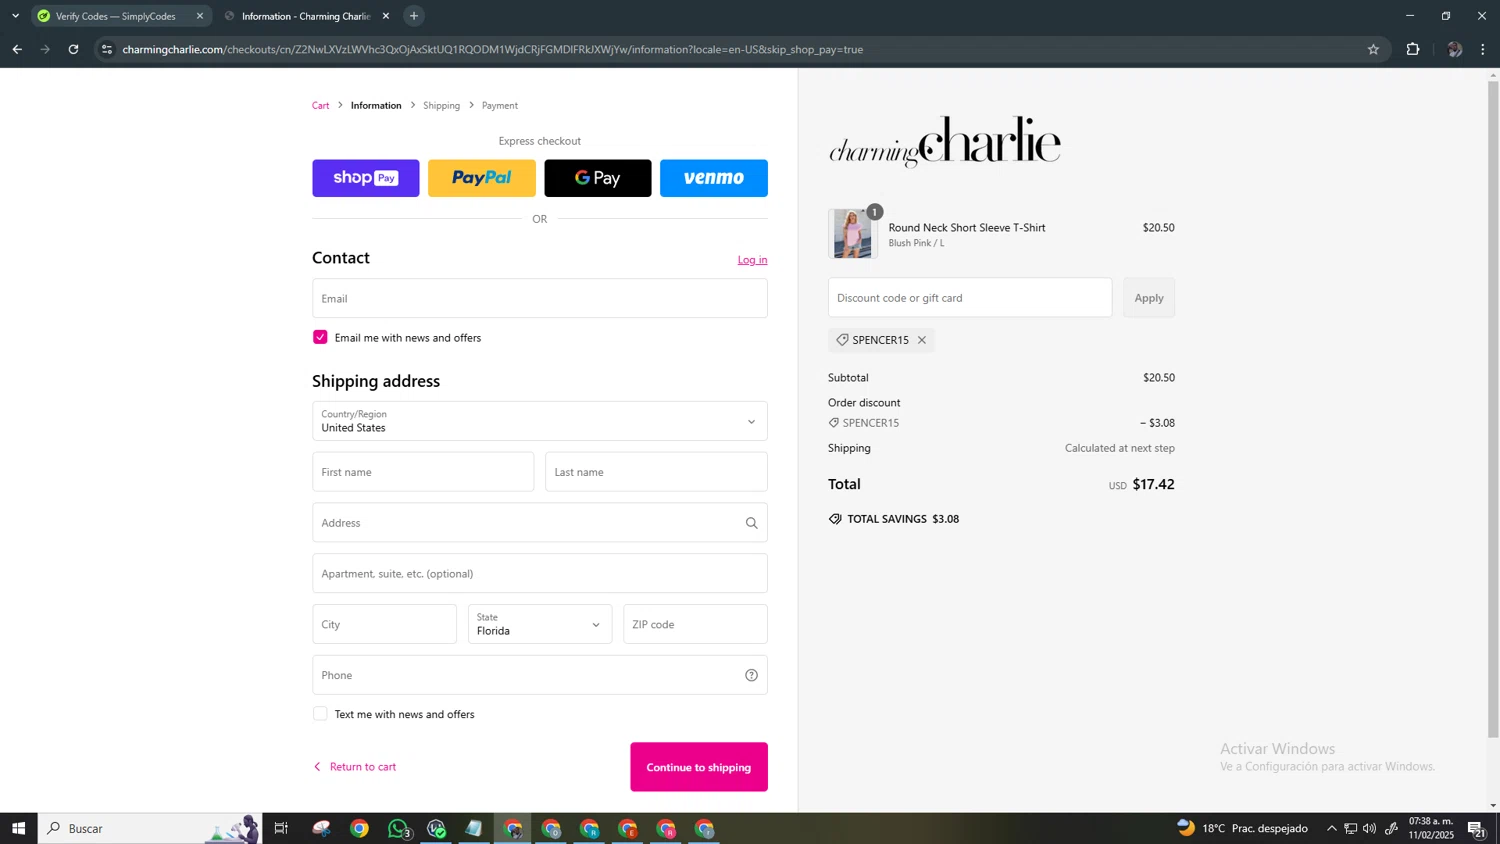Image resolution: width=1500 pixels, height=844 pixels.
Task: Open the Country/Region dropdown
Action: click(539, 421)
